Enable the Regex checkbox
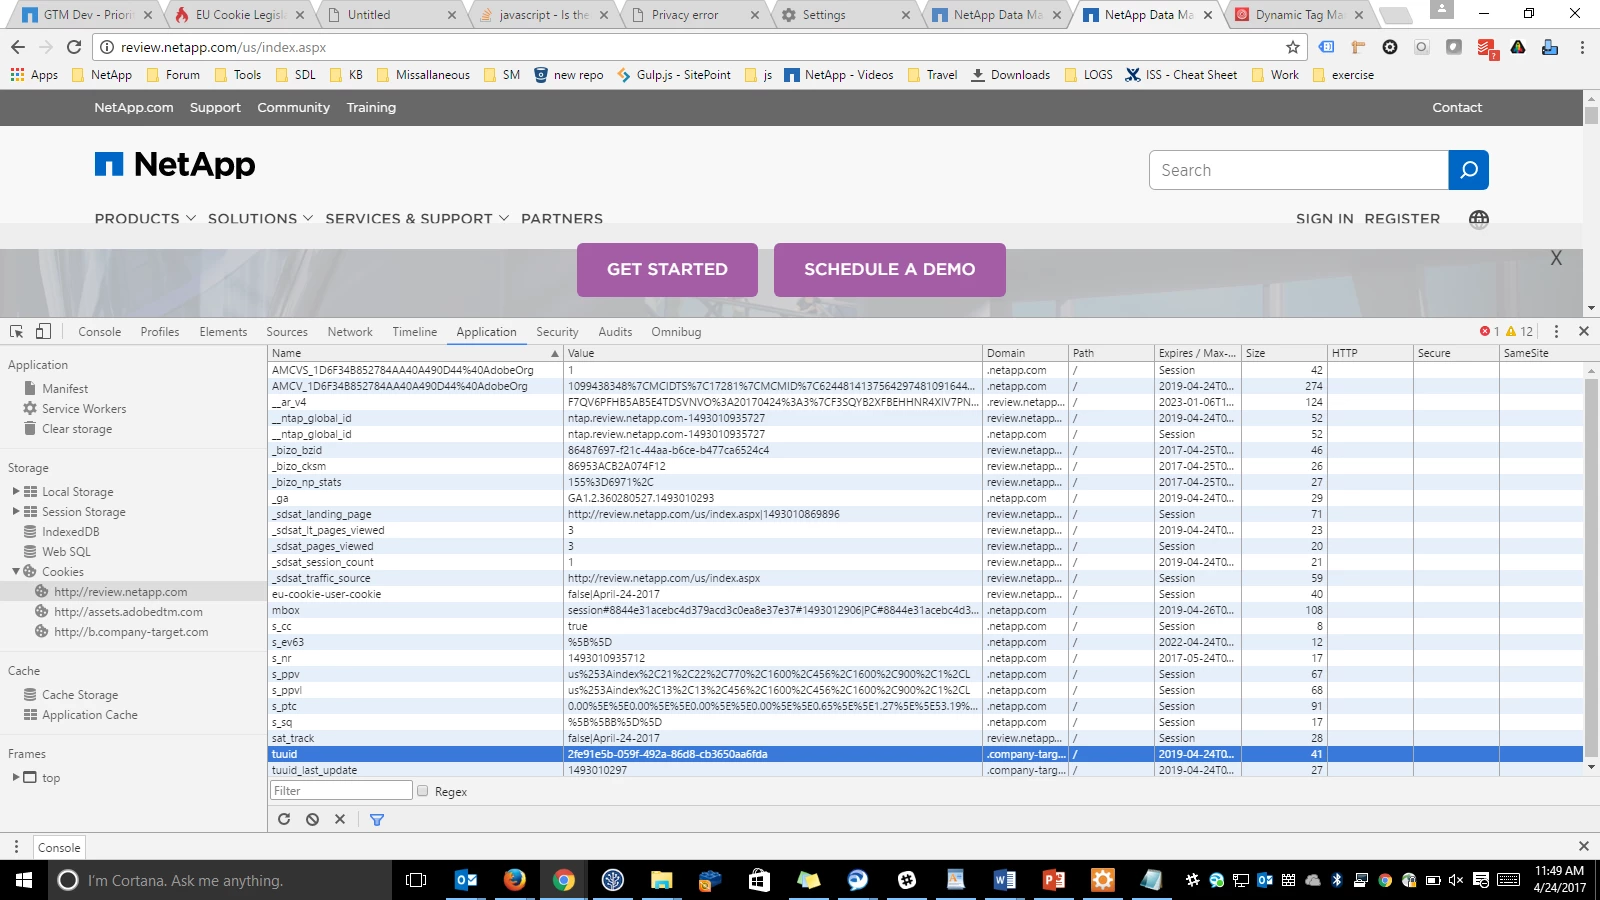The width and height of the screenshot is (1600, 900). [422, 791]
